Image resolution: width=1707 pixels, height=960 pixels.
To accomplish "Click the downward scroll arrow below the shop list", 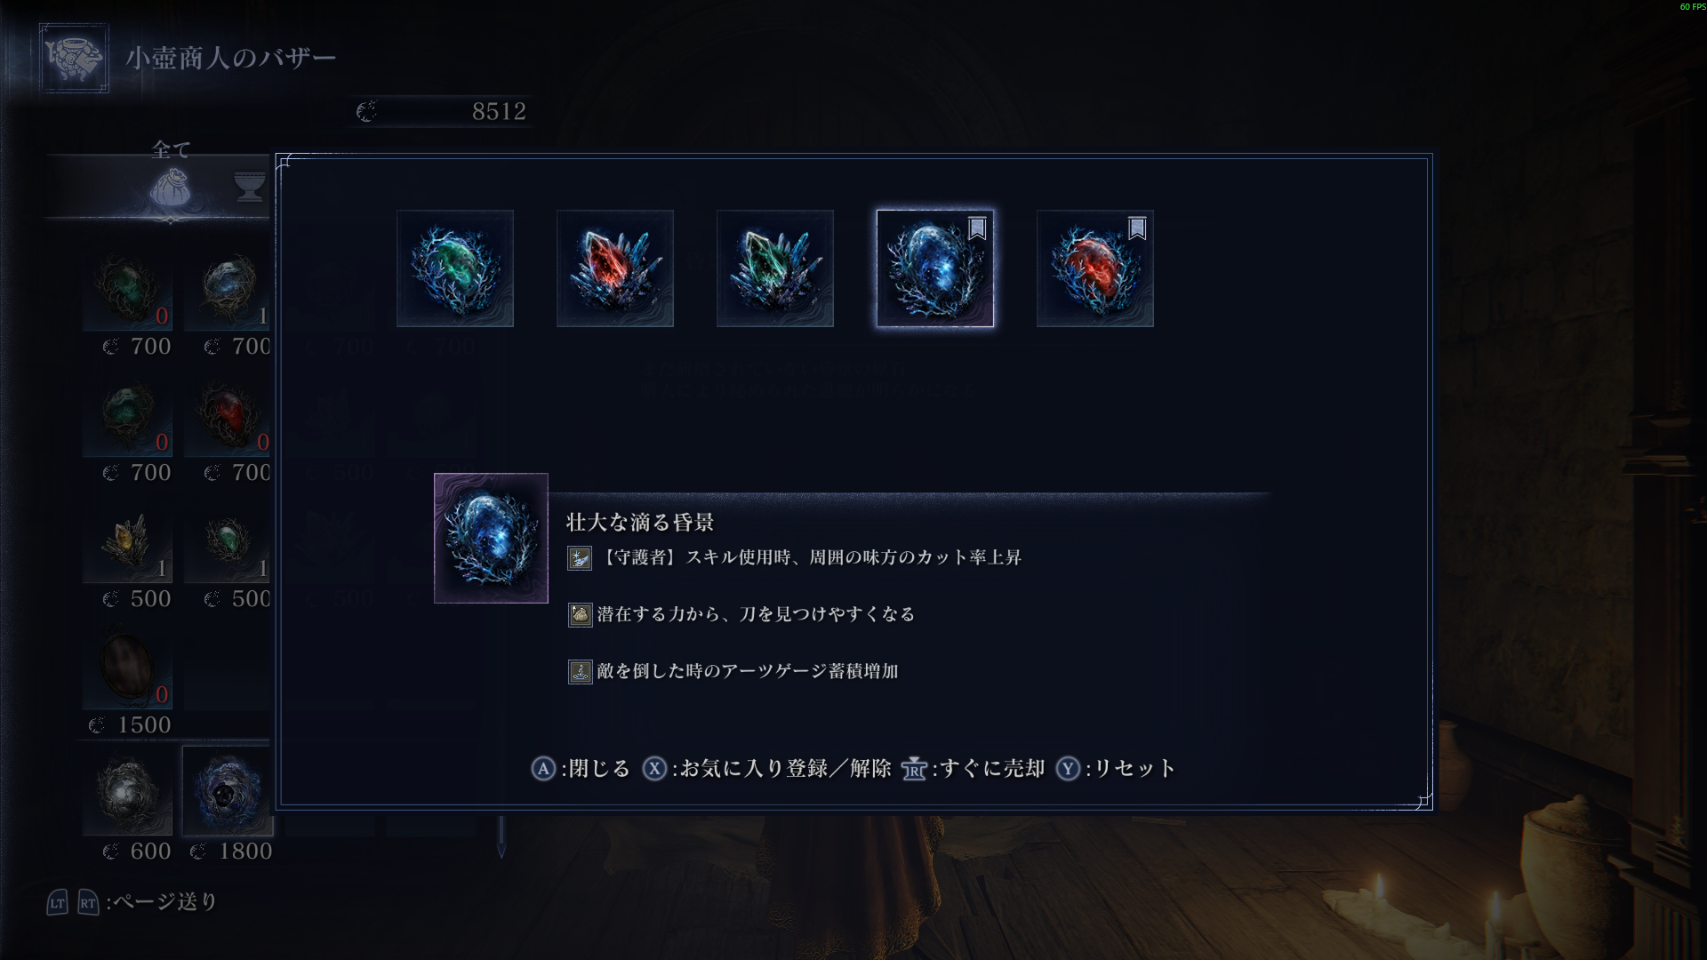I will (x=501, y=838).
